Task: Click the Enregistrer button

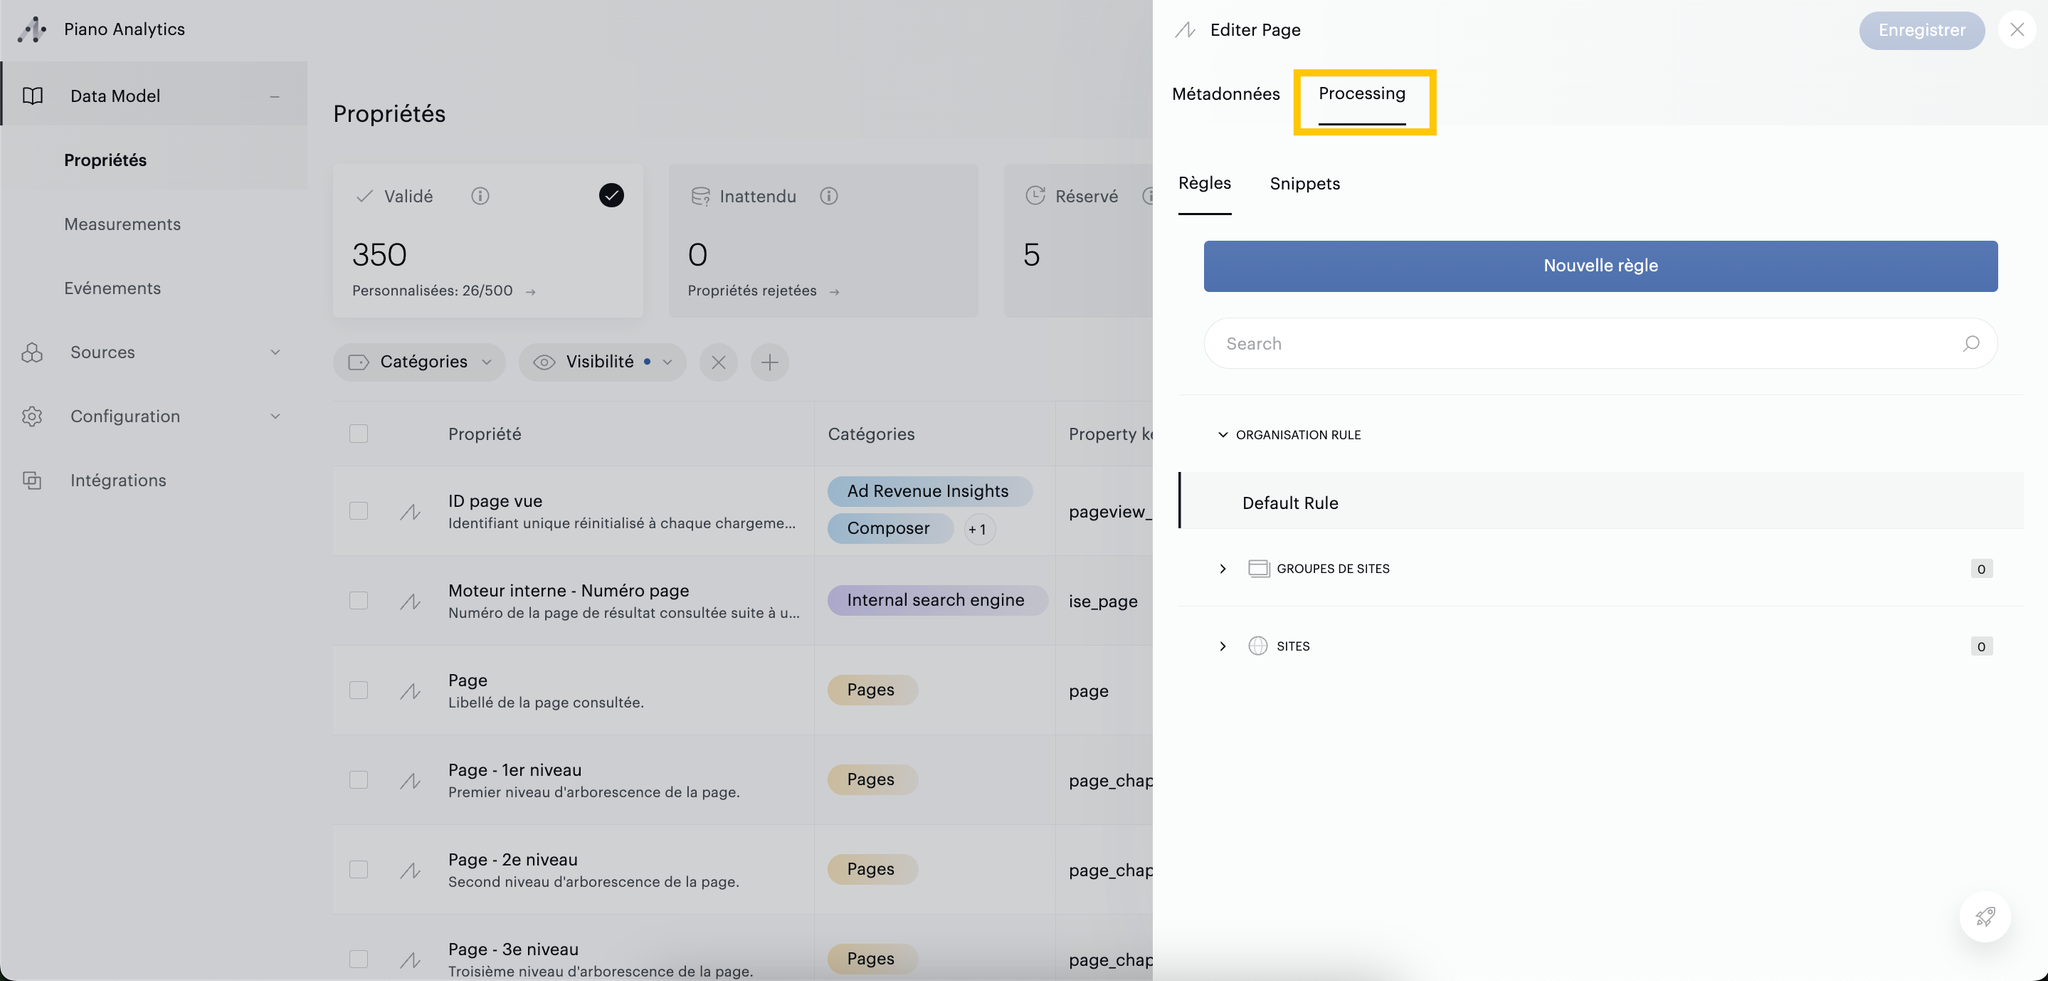Action: [1921, 30]
